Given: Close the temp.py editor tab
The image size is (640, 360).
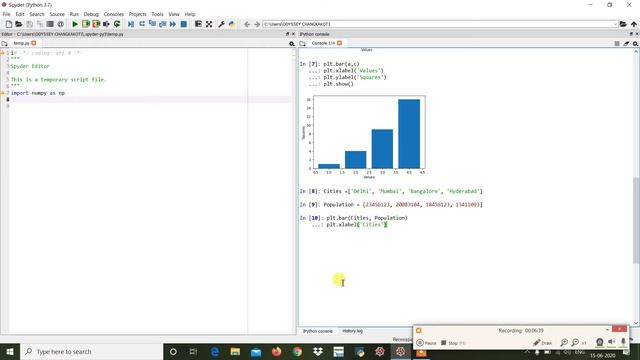Looking at the screenshot, I should (x=34, y=43).
